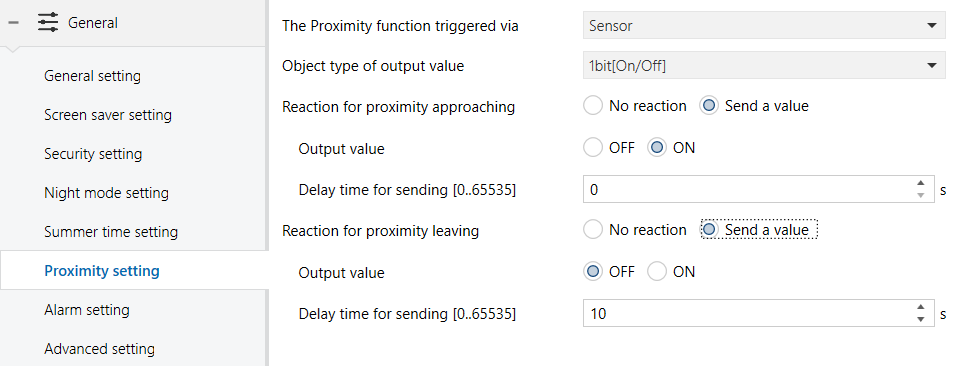Increase leaving delay time with up arrow

click(920, 307)
